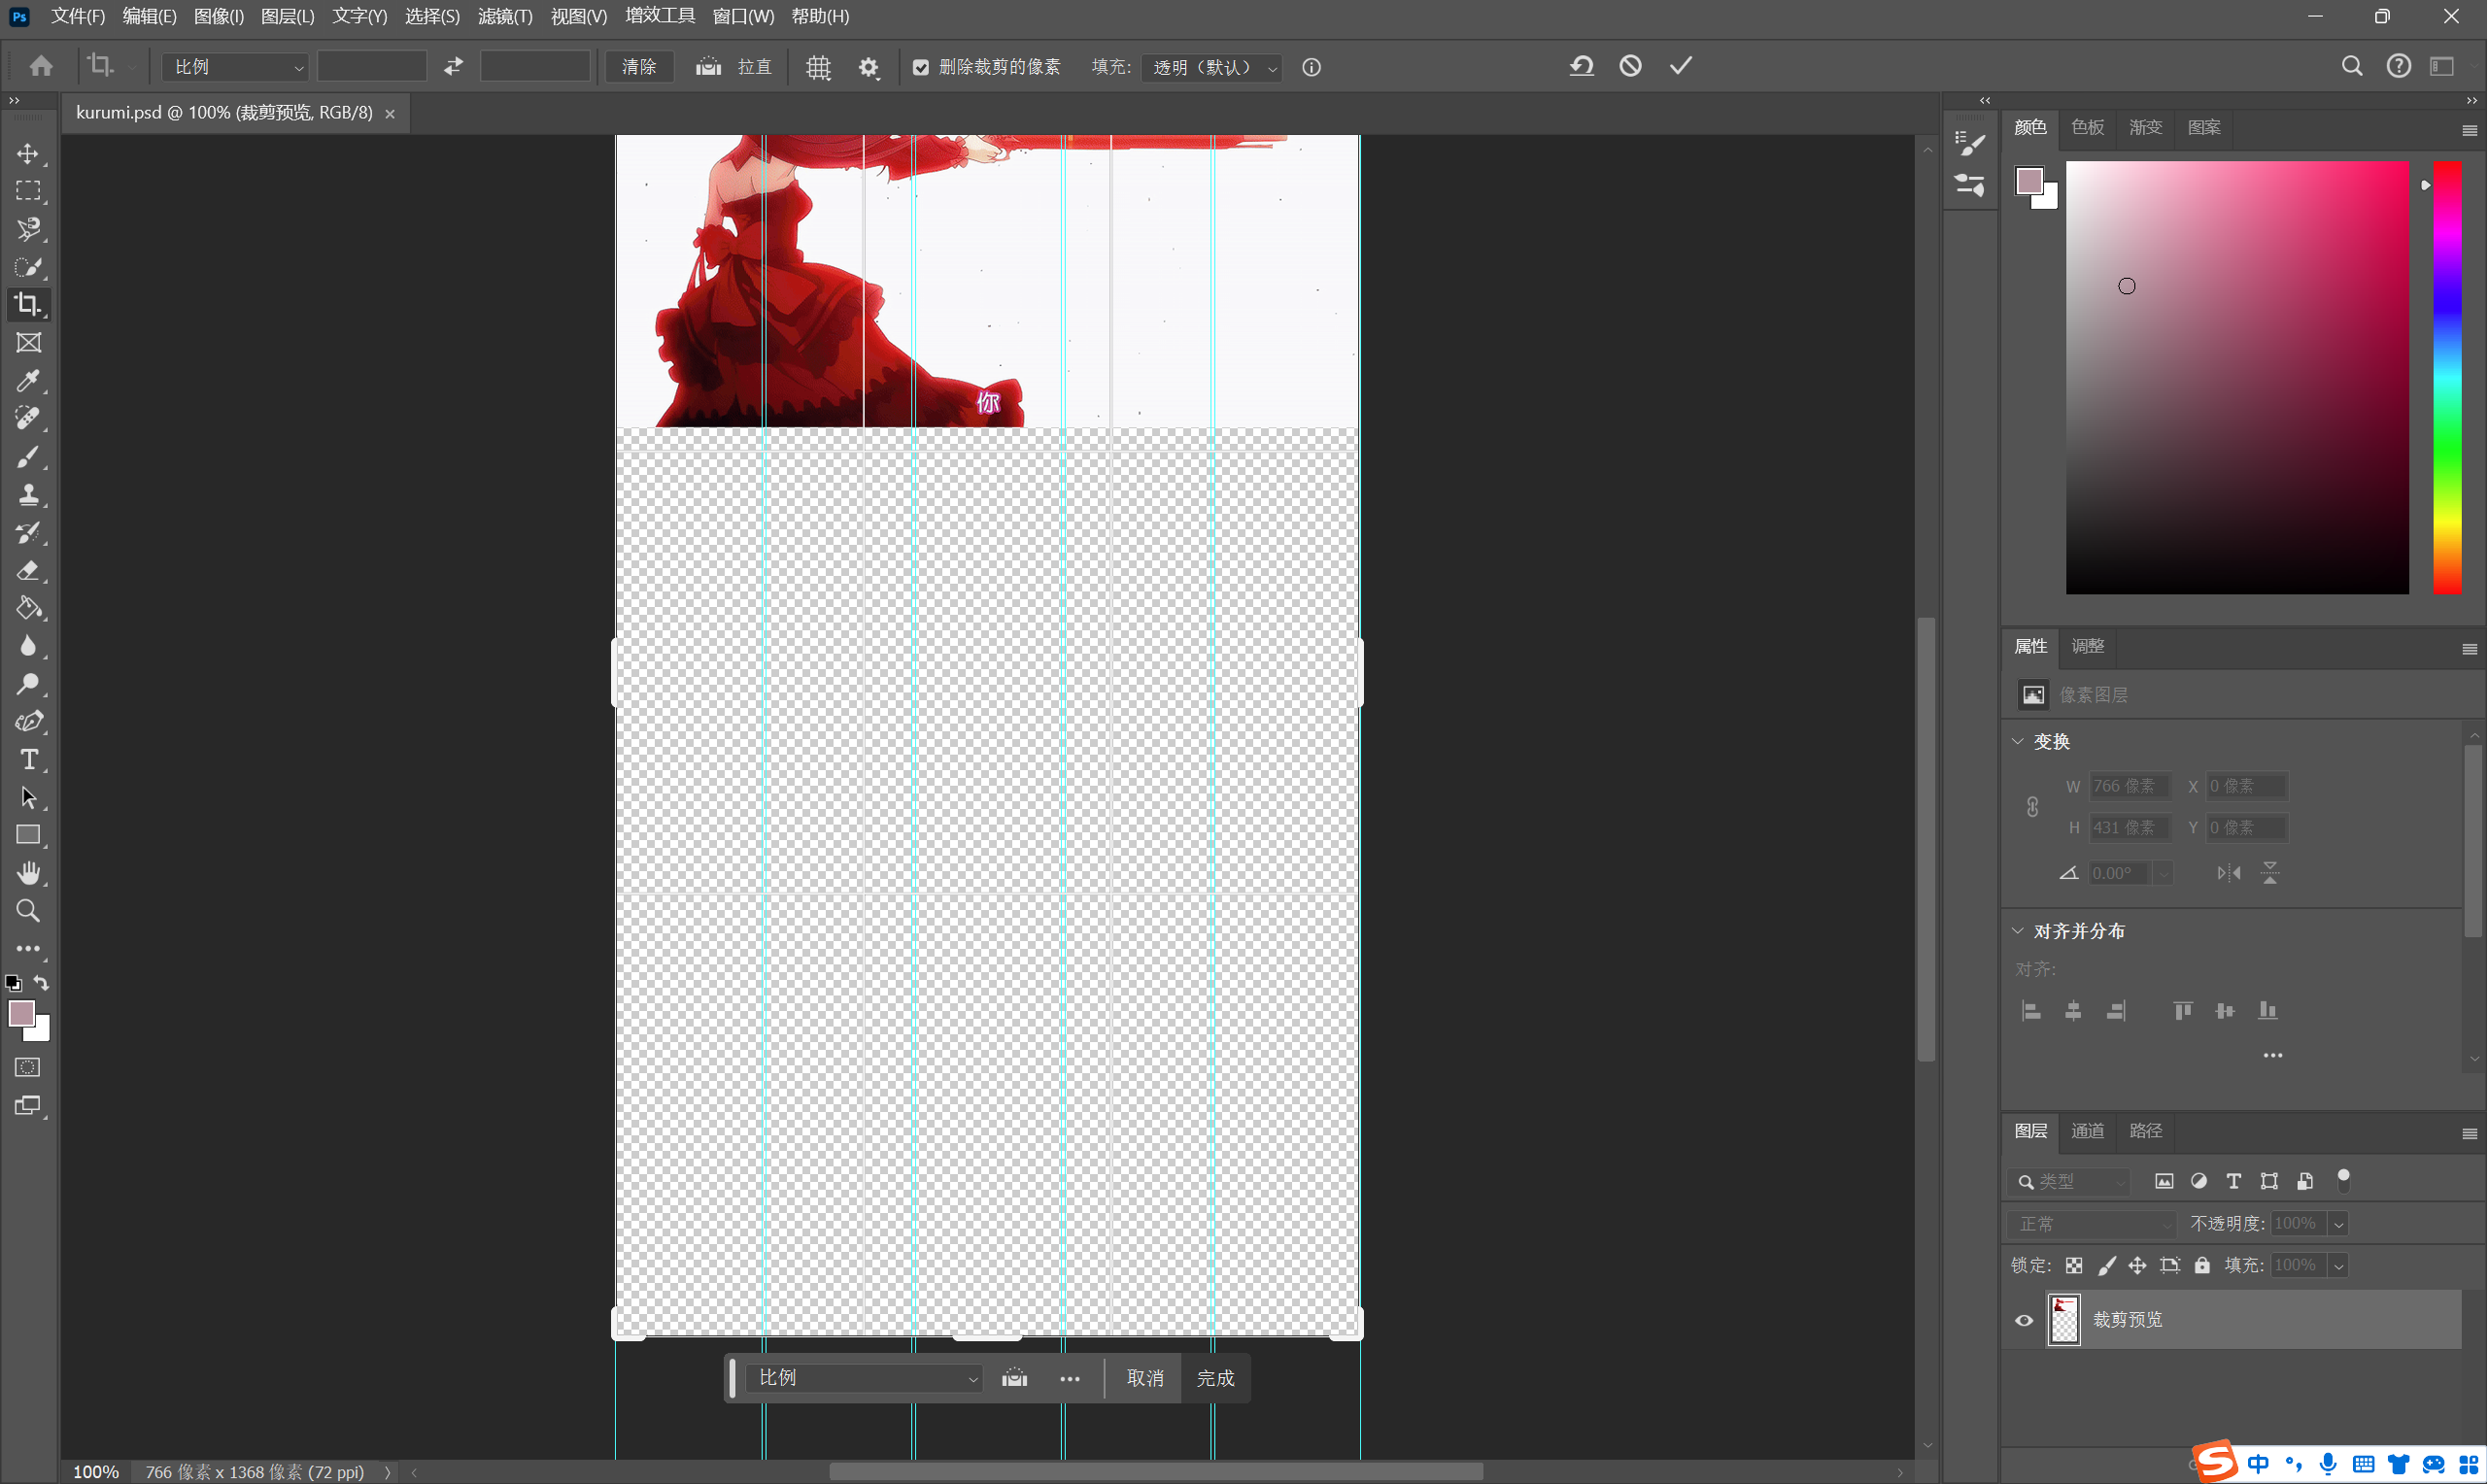Select the Lasso tool
The image size is (2488, 1484).
[28, 229]
